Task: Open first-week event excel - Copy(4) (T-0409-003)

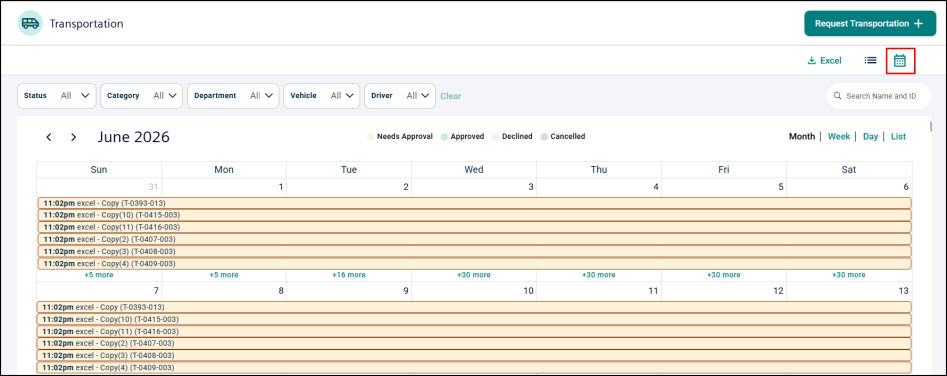Action: pos(475,264)
